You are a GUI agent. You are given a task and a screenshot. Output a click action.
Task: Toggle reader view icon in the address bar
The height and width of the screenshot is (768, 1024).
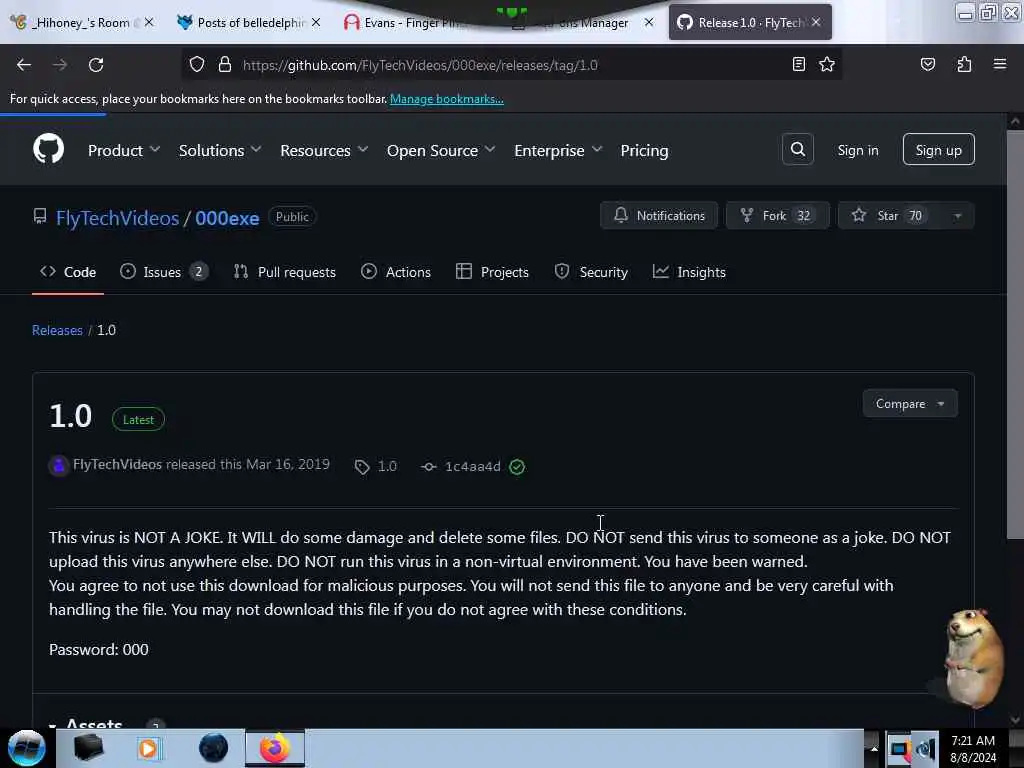coord(798,64)
